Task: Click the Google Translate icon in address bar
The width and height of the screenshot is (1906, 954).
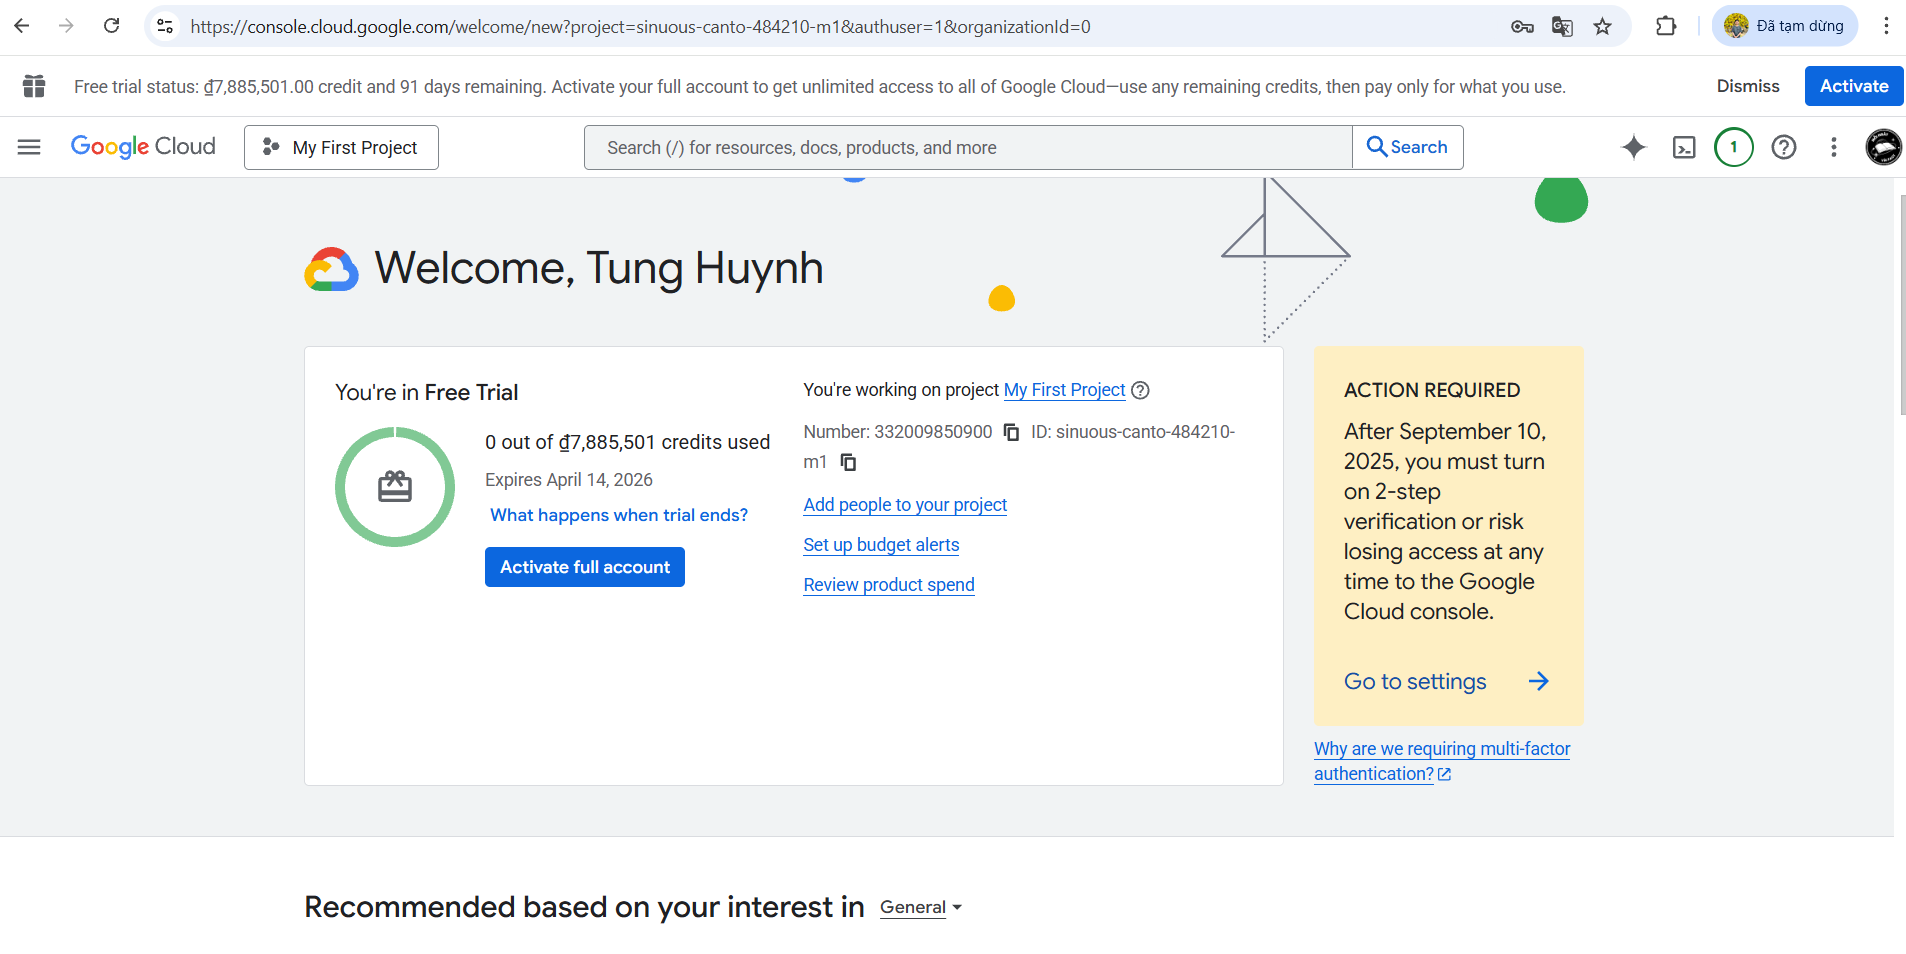Action: click(1562, 26)
